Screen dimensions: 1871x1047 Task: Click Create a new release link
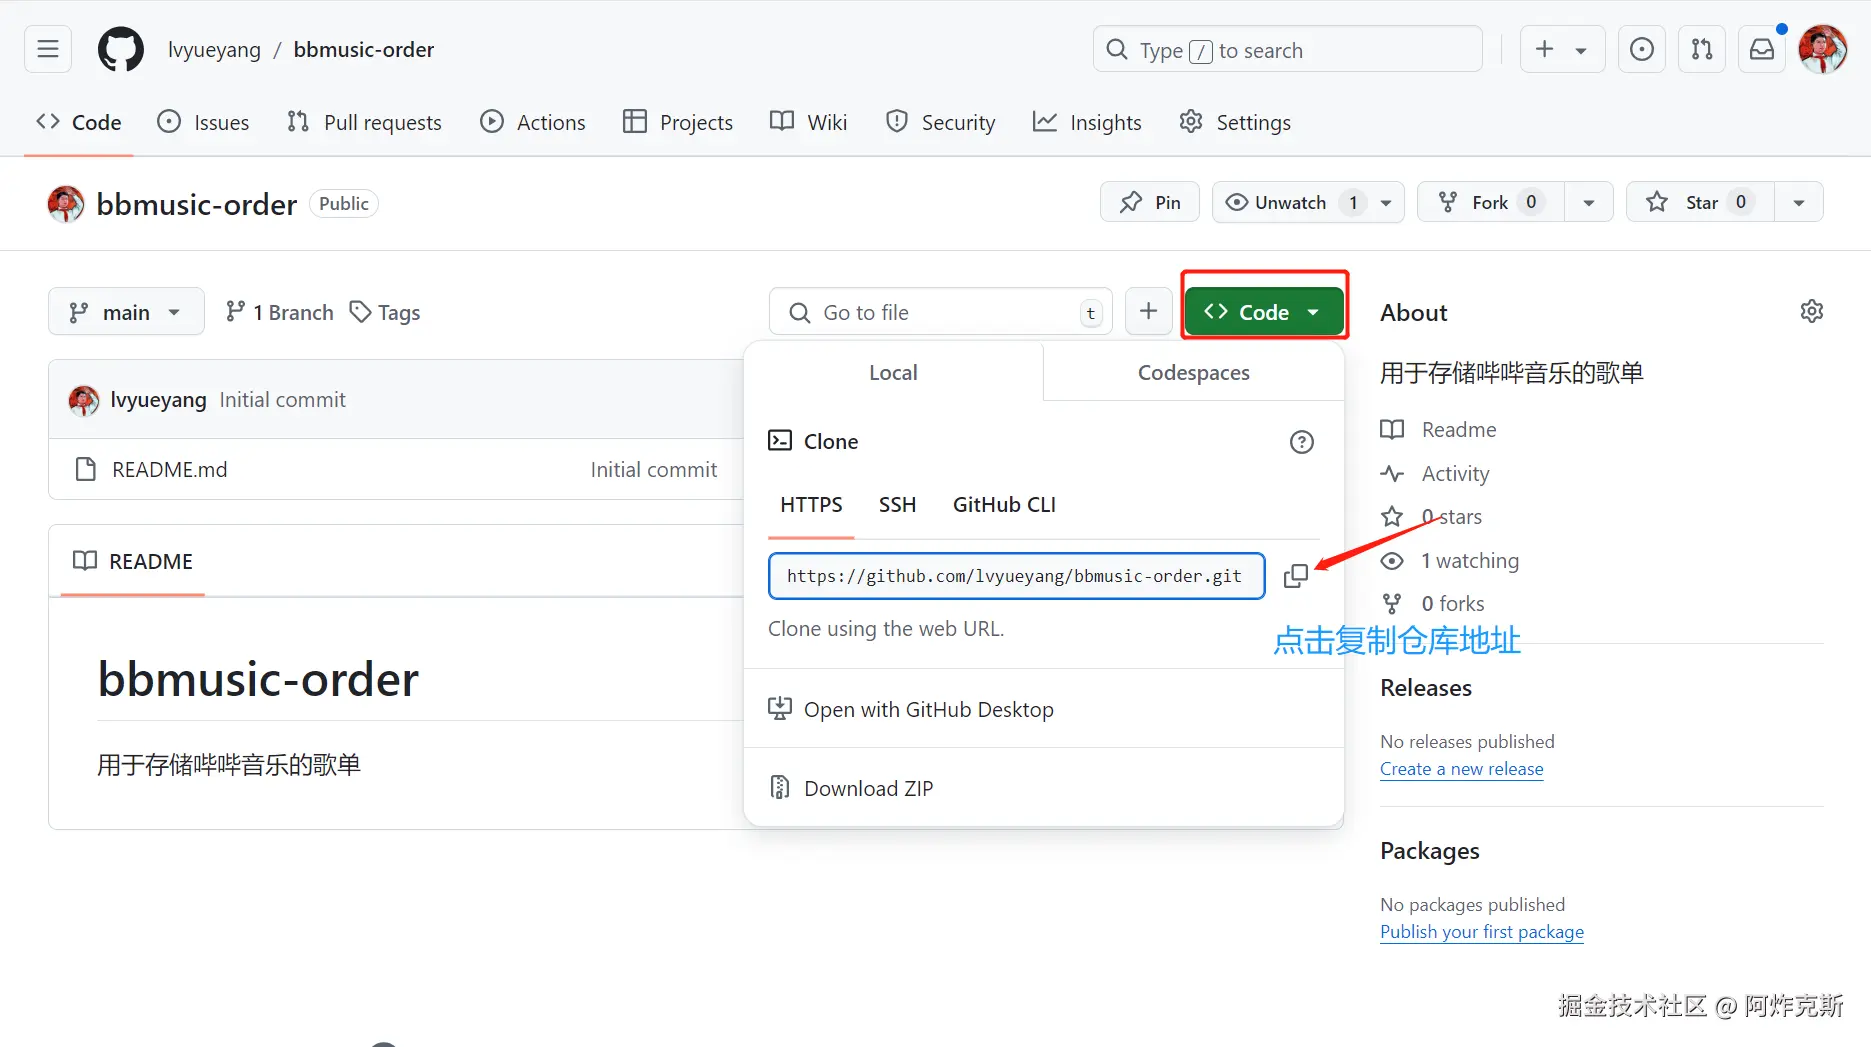tap(1461, 769)
